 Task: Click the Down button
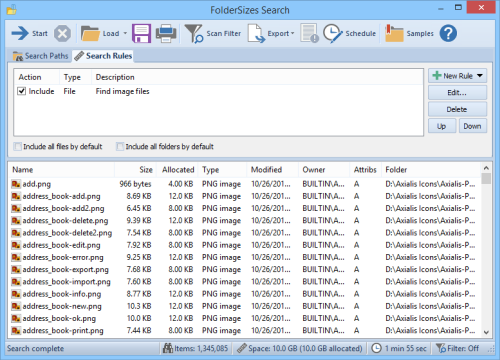pos(473,126)
